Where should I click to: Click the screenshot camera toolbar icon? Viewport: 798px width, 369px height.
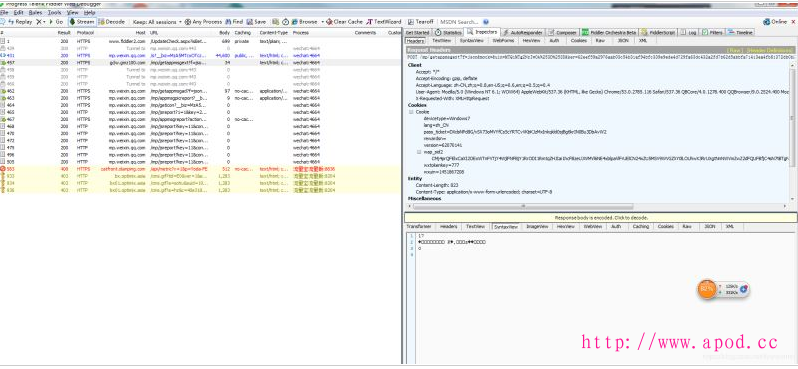(x=275, y=22)
